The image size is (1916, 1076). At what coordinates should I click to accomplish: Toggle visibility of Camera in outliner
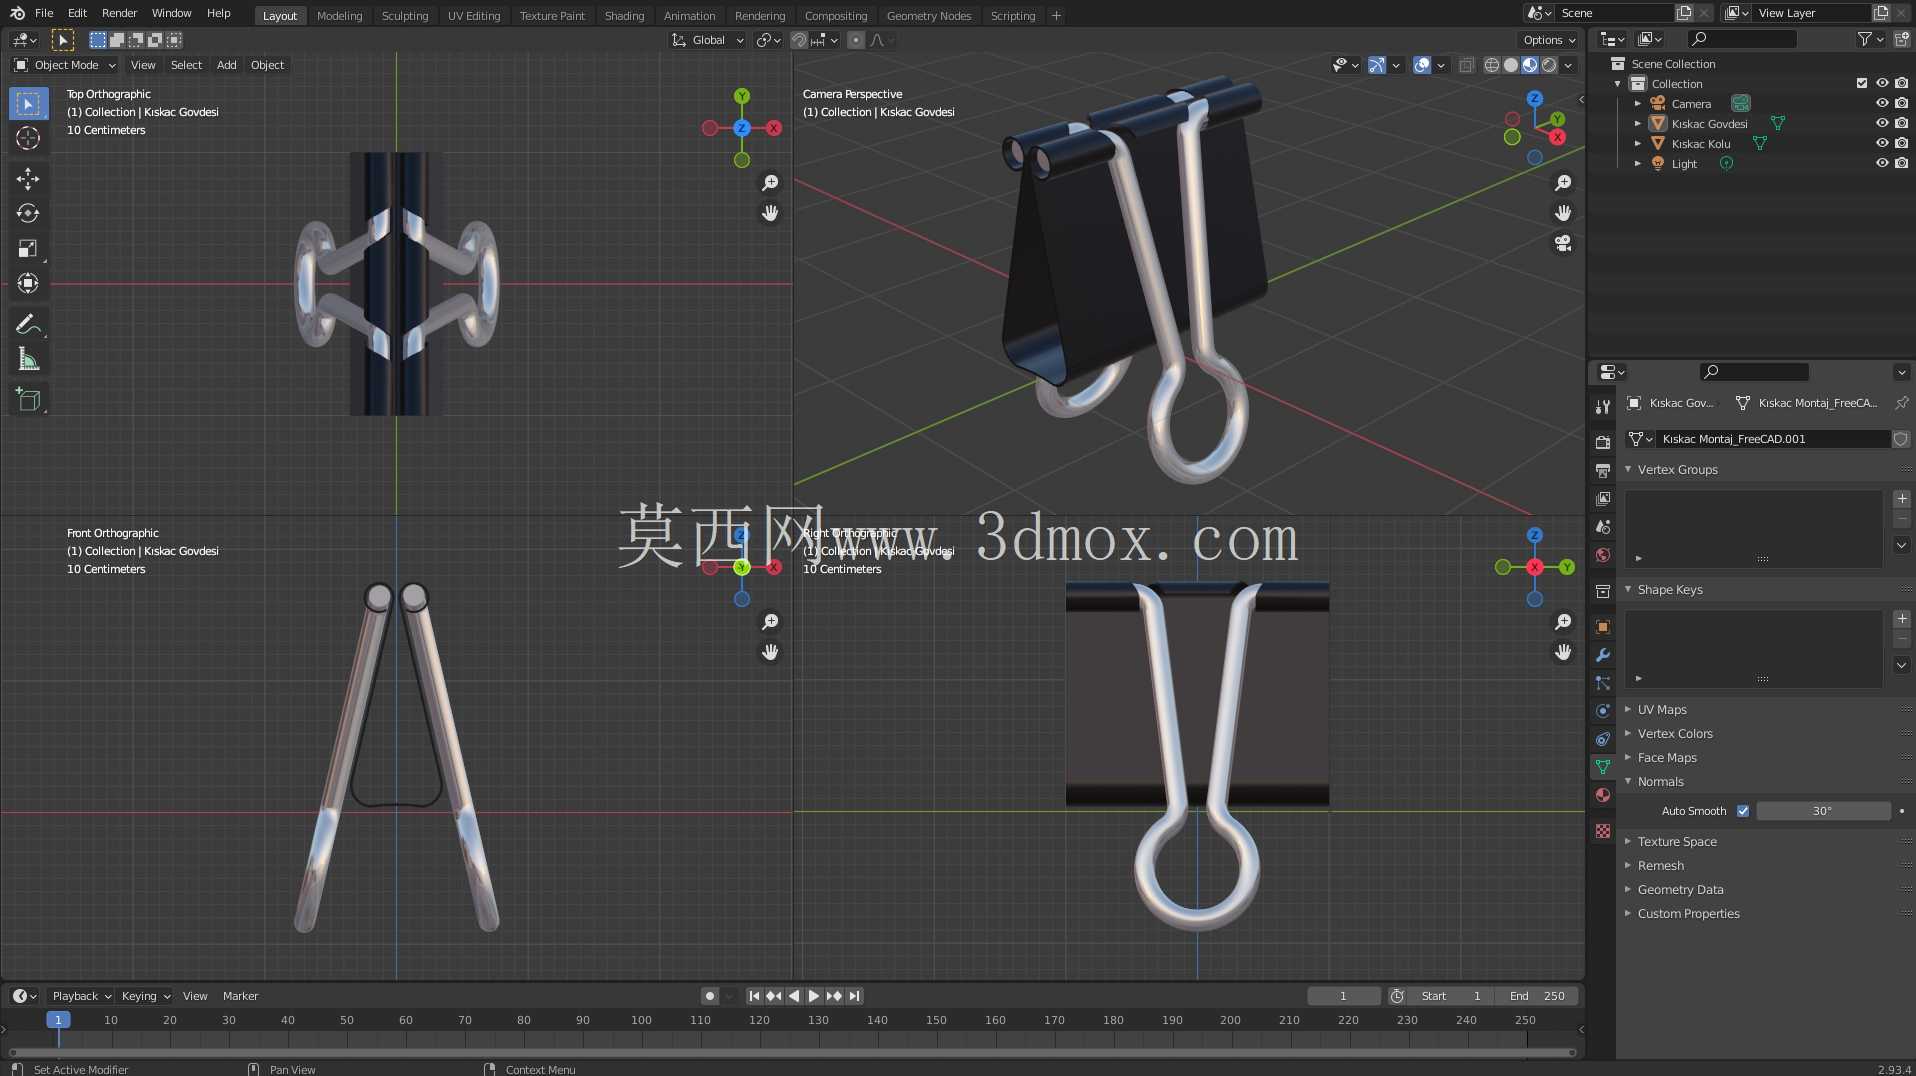pyautogui.click(x=1882, y=103)
